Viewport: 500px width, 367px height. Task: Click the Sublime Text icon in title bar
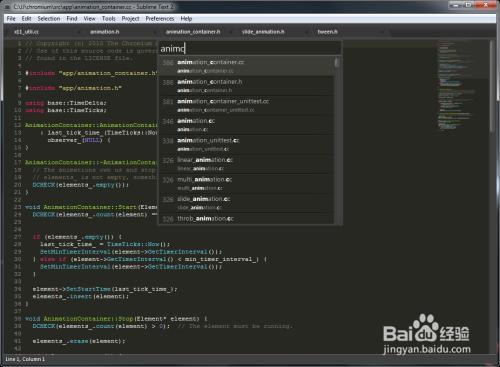[8, 7]
